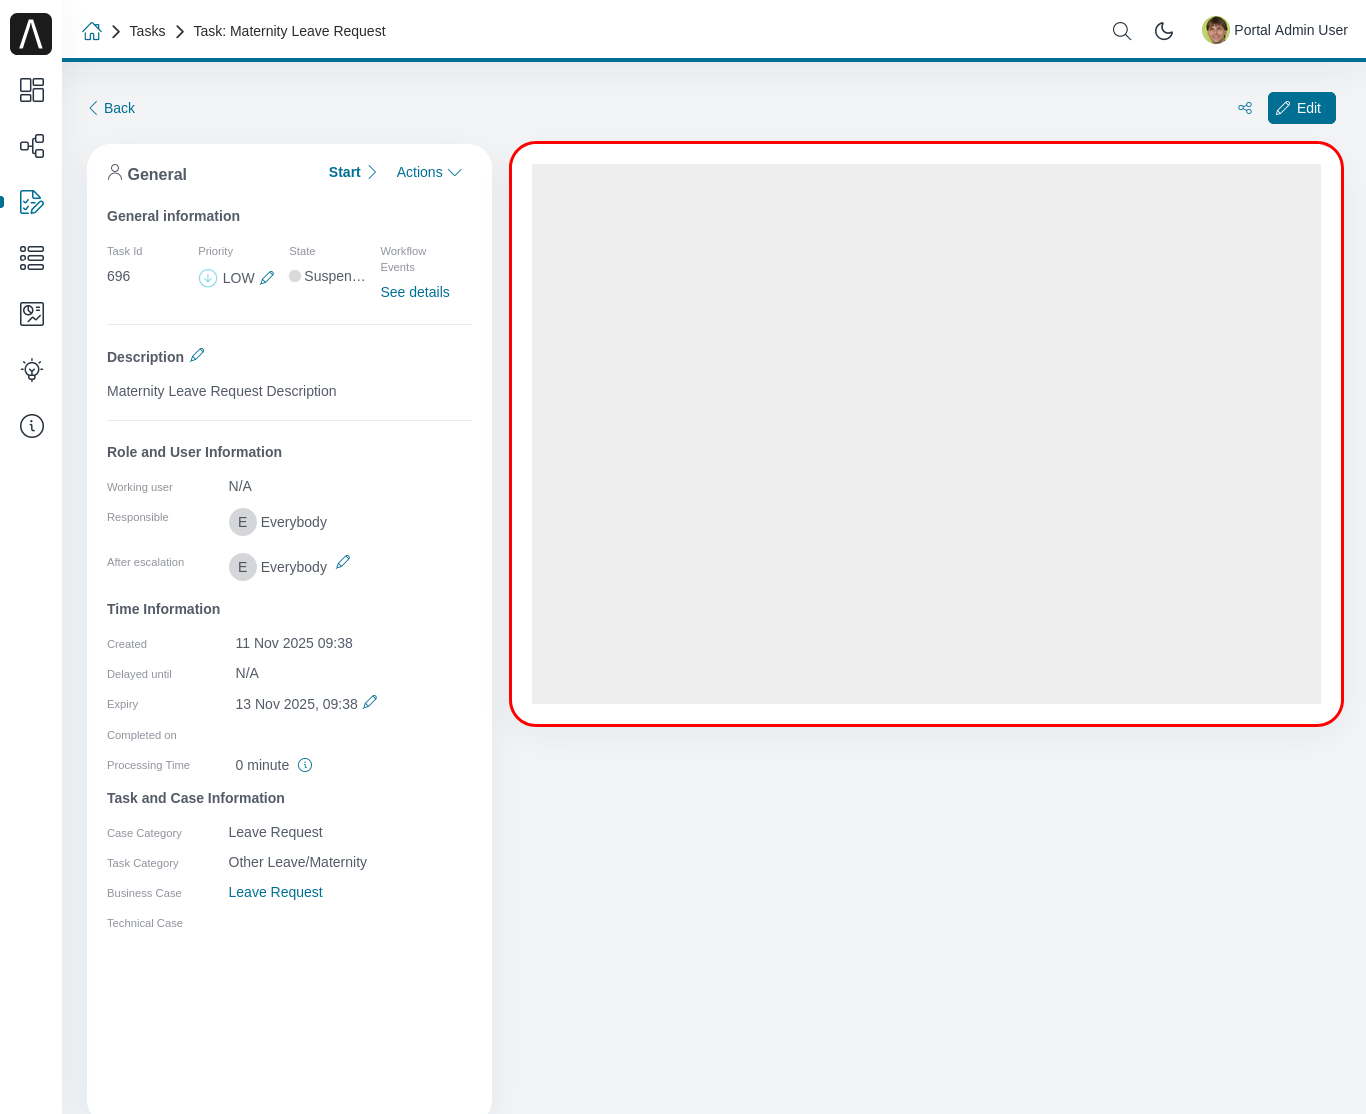Open the Leave Request business case link
This screenshot has width=1366, height=1114.
coord(275,892)
